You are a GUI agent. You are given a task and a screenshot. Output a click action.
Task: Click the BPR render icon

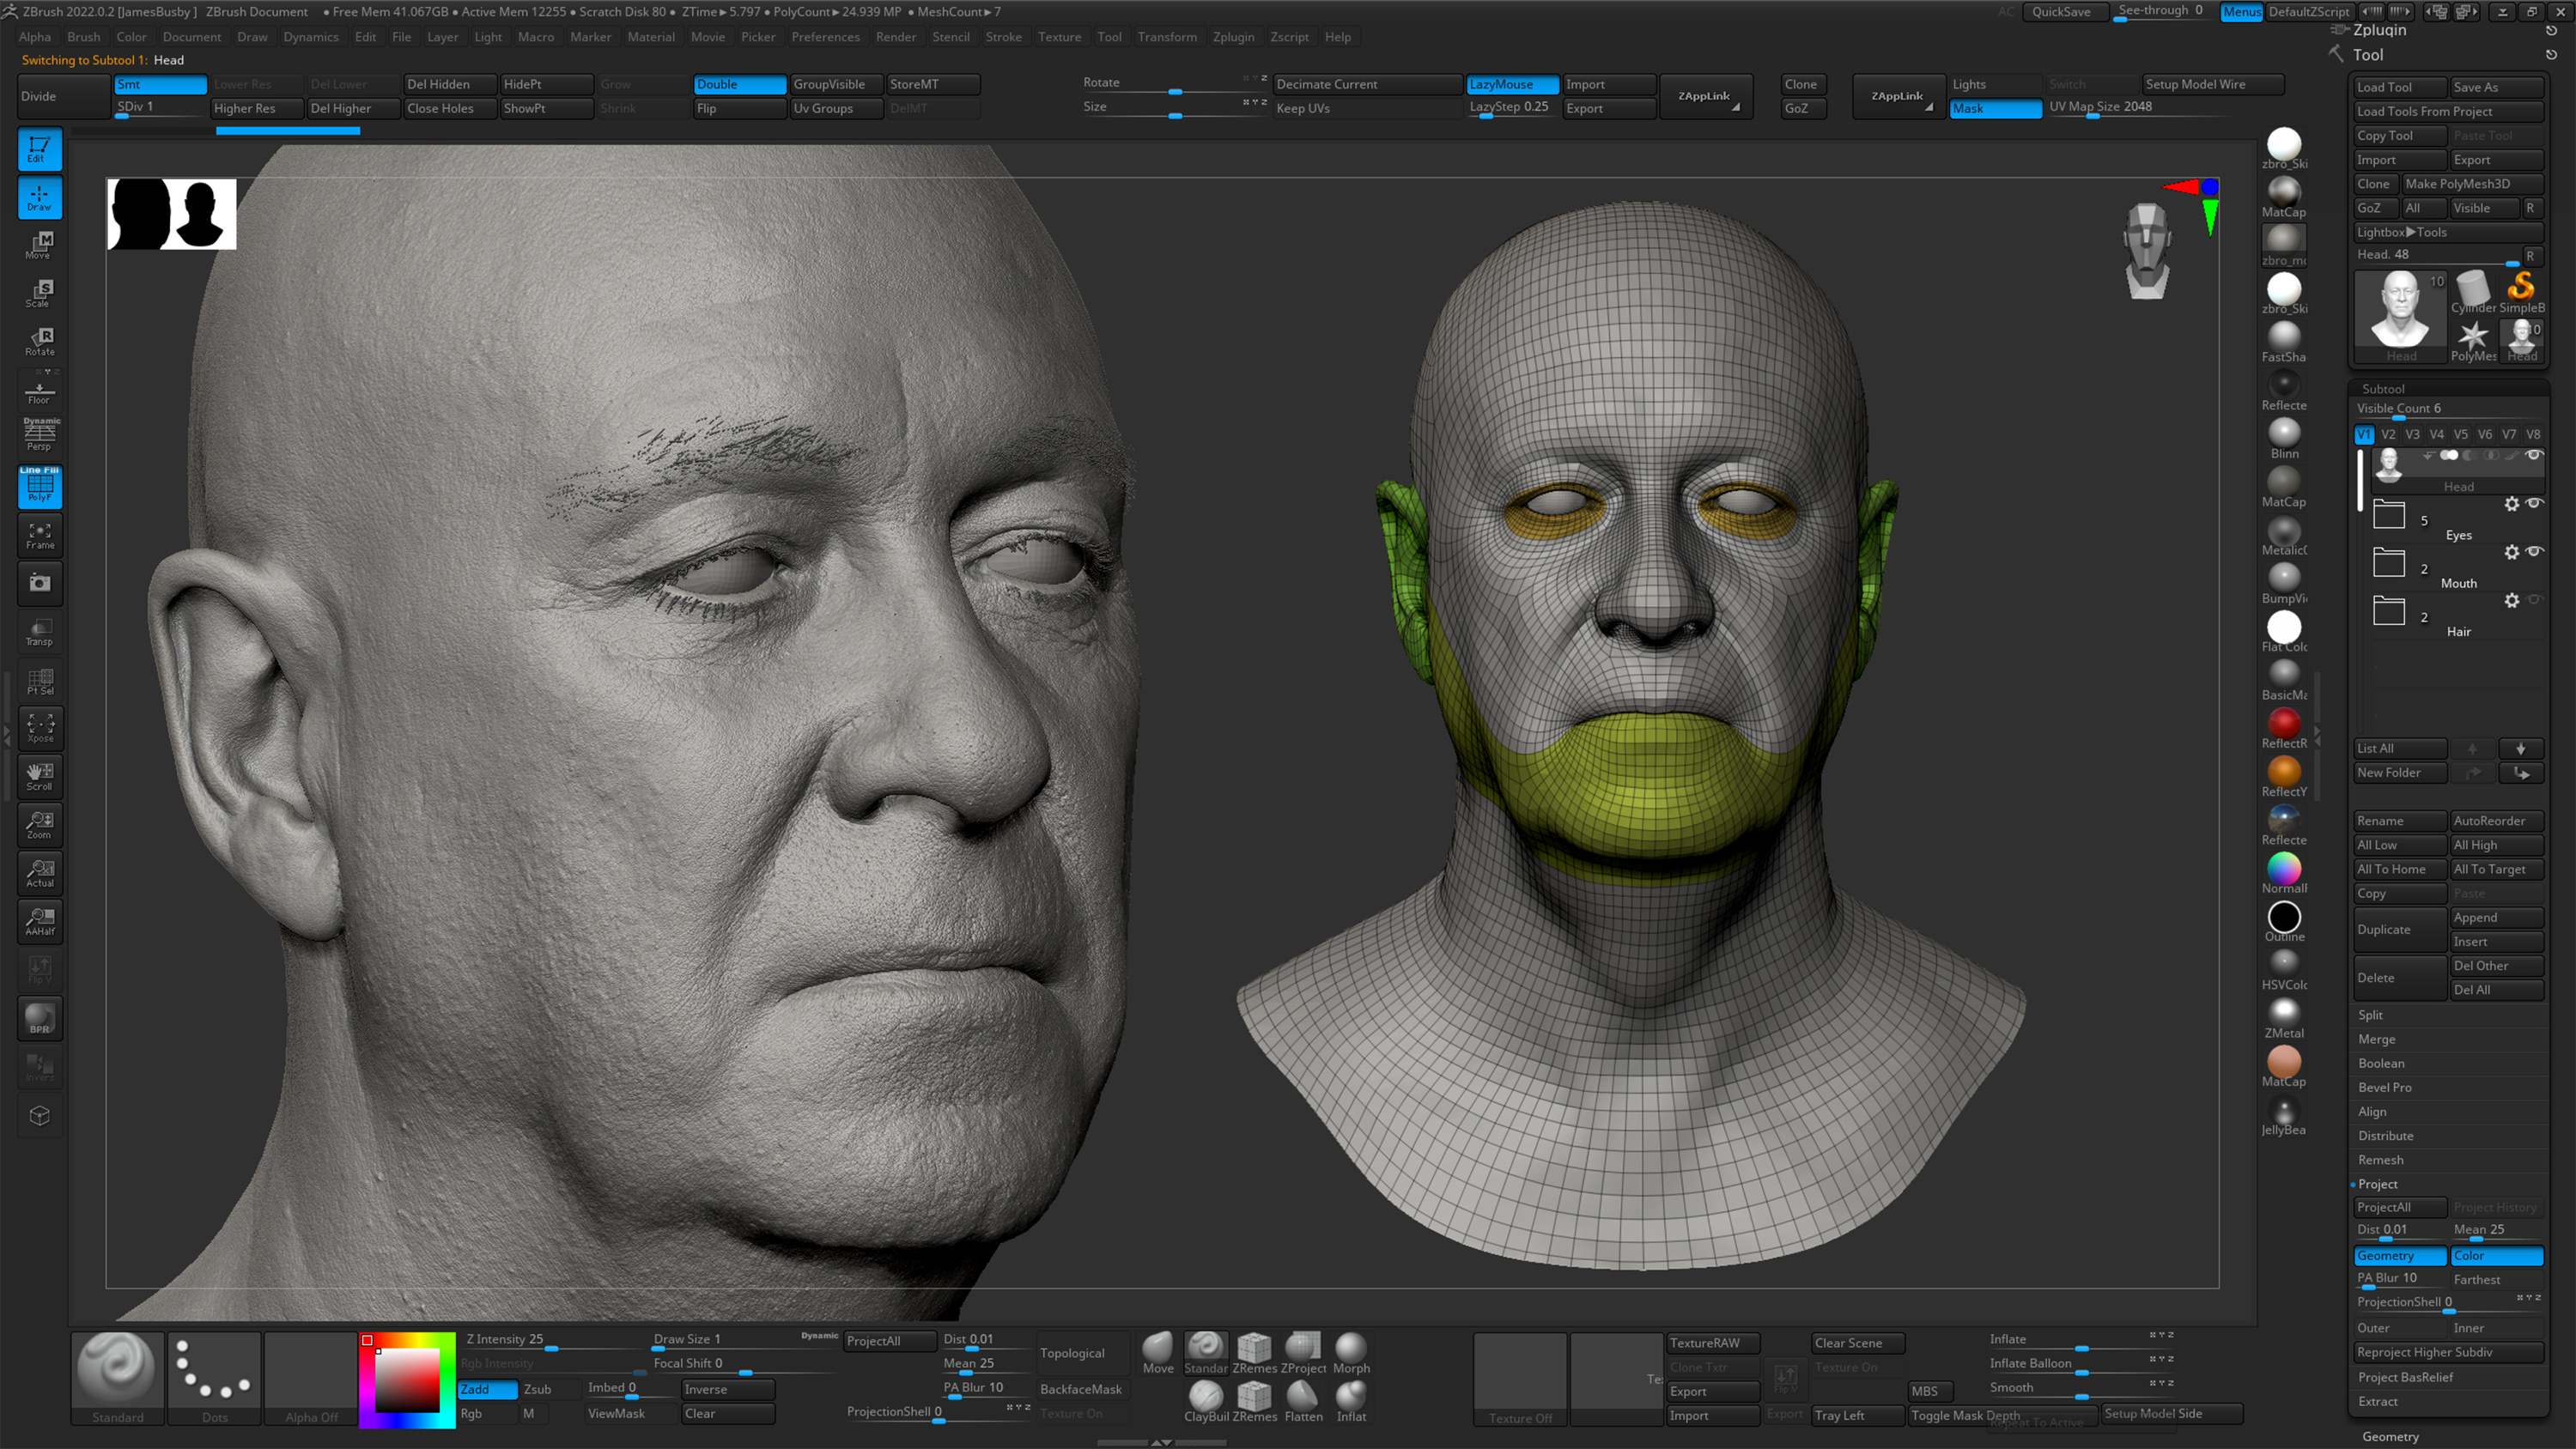coord(40,1018)
